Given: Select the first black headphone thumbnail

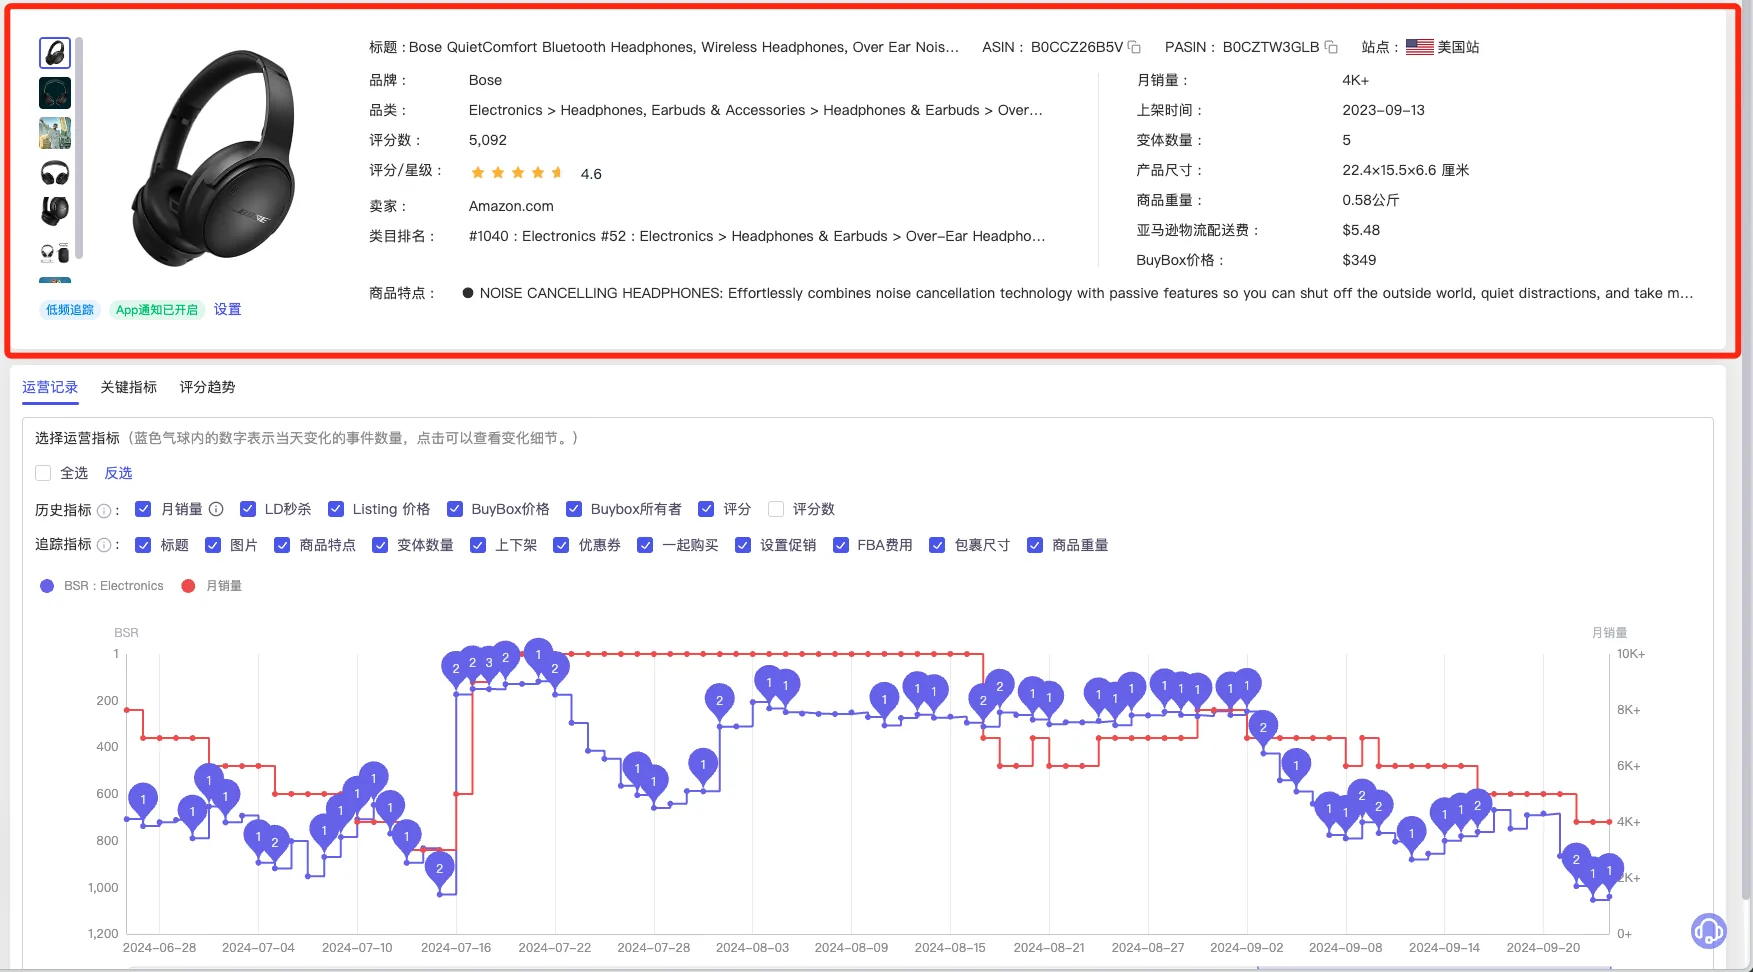Looking at the screenshot, I should [55, 52].
